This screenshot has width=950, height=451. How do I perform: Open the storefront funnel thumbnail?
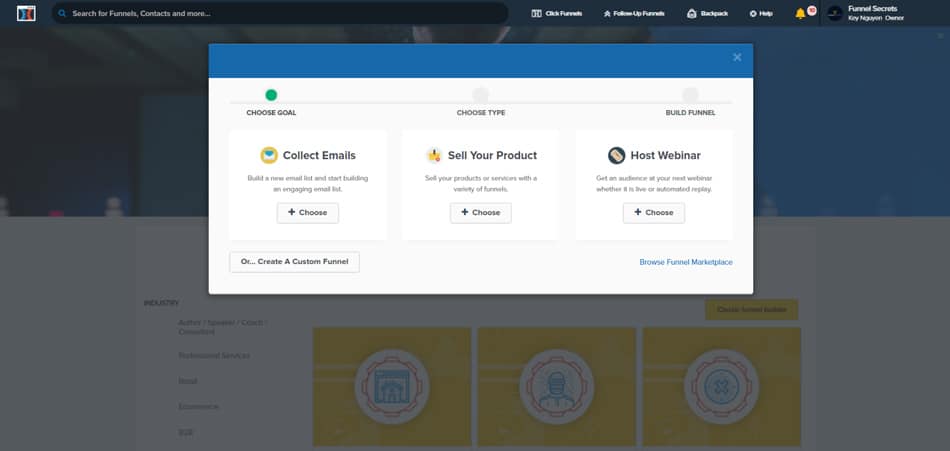tap(392, 387)
